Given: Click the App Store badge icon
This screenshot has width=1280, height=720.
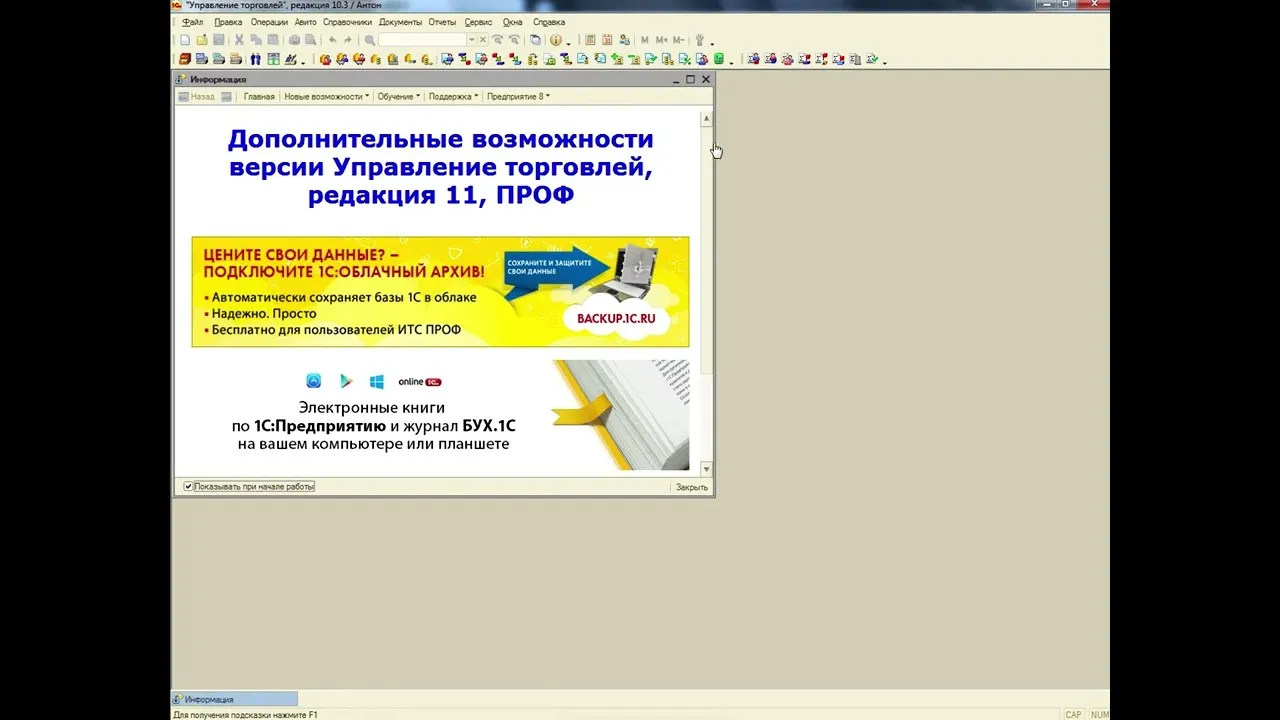Looking at the screenshot, I should coord(314,381).
